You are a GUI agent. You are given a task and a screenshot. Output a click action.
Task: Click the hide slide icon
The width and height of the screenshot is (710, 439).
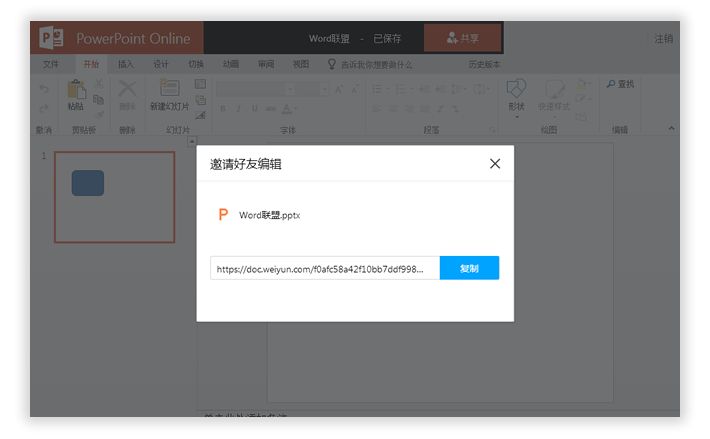[x=200, y=116]
